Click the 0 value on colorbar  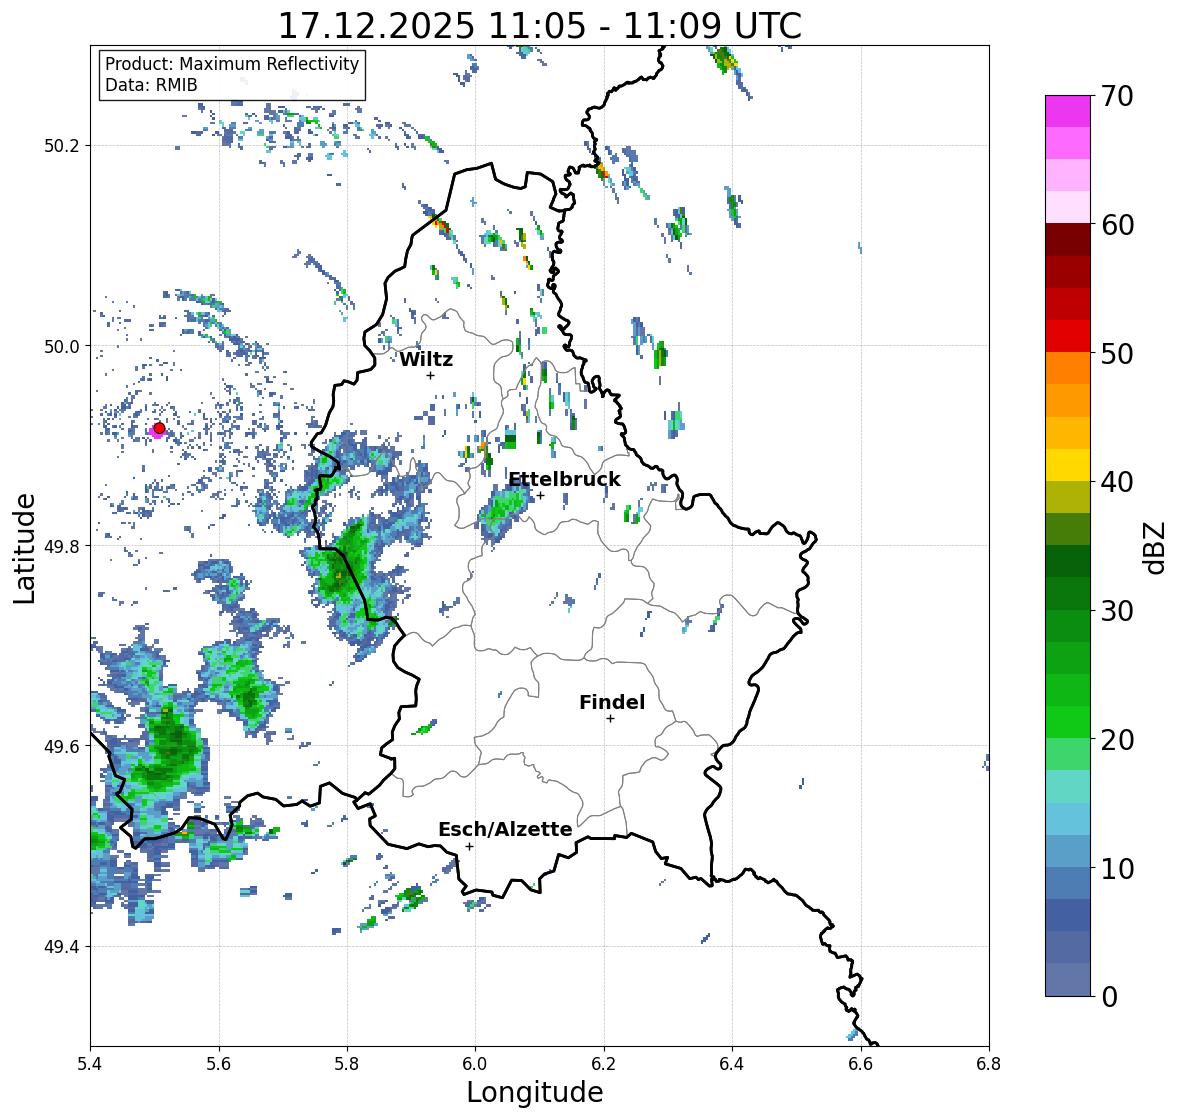1109,997
